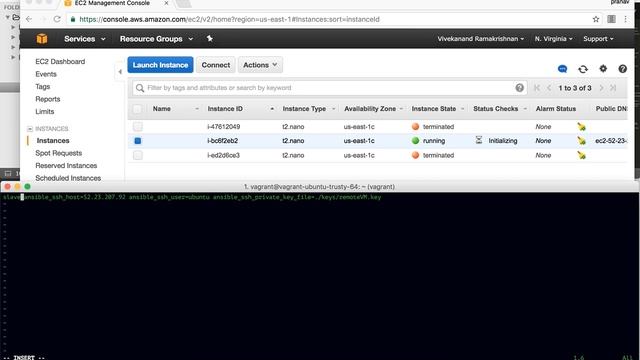Refresh the instances list

pyautogui.click(x=583, y=69)
